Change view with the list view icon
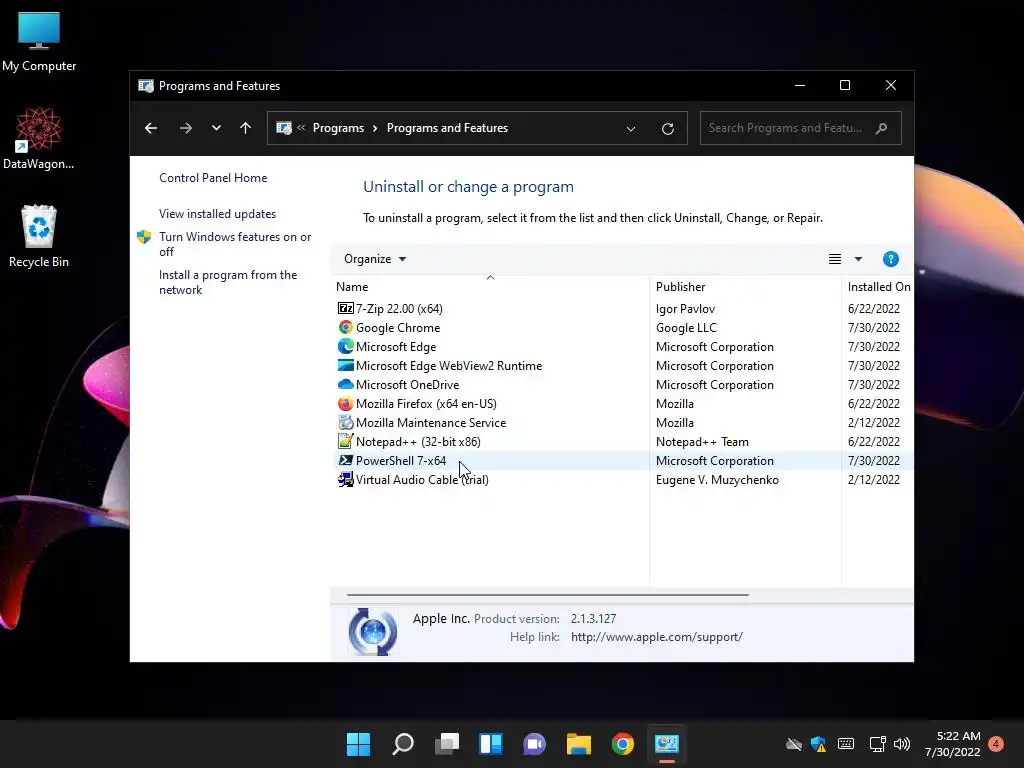 (x=835, y=259)
